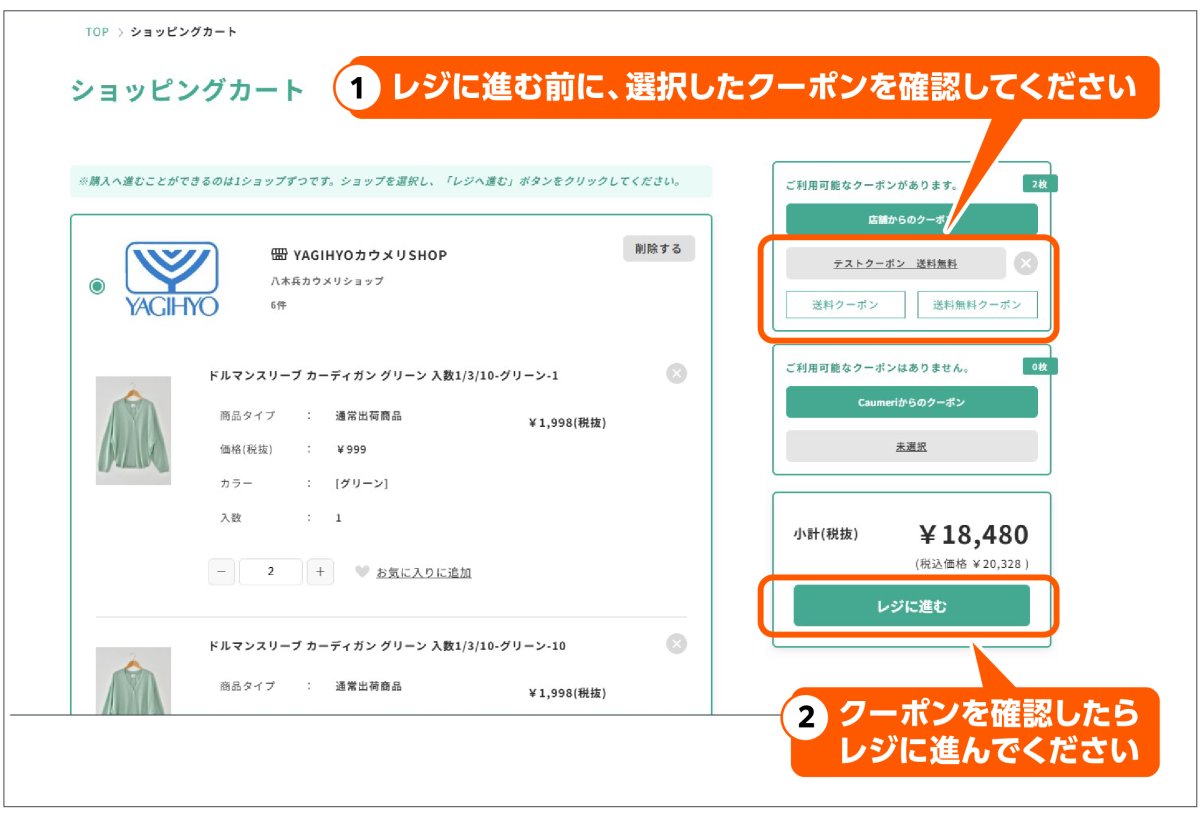Click the お気に入りに追加 link
This screenshot has width=1200, height=813.
(423, 573)
